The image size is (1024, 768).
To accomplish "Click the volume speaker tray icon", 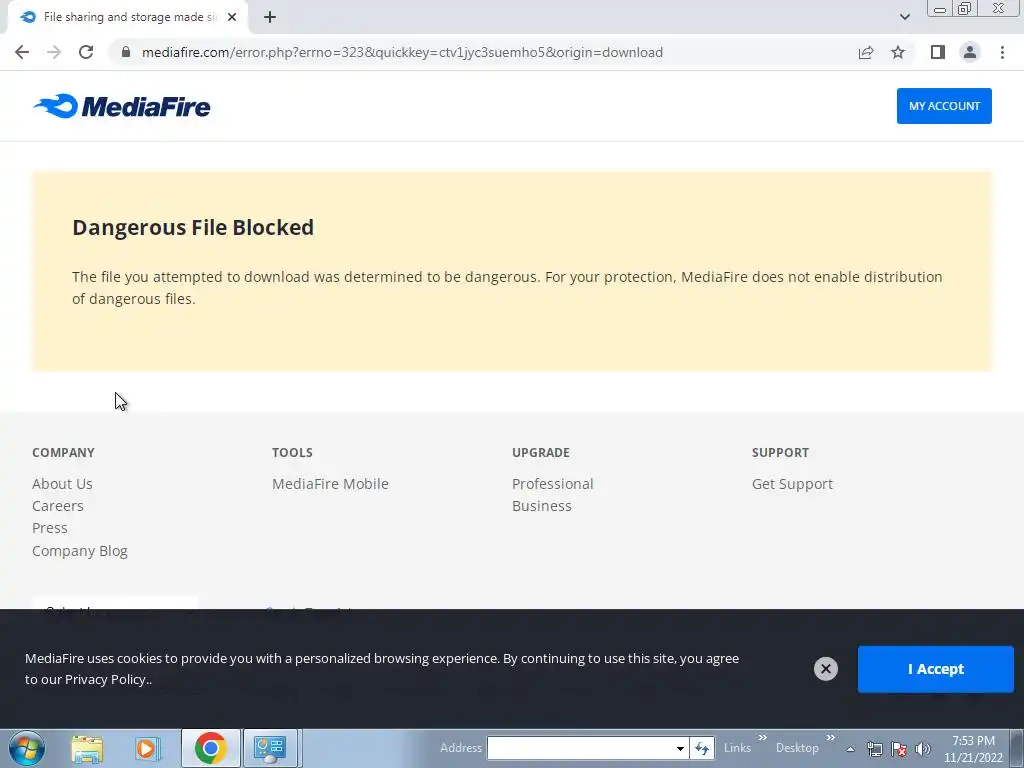I will click(x=923, y=749).
